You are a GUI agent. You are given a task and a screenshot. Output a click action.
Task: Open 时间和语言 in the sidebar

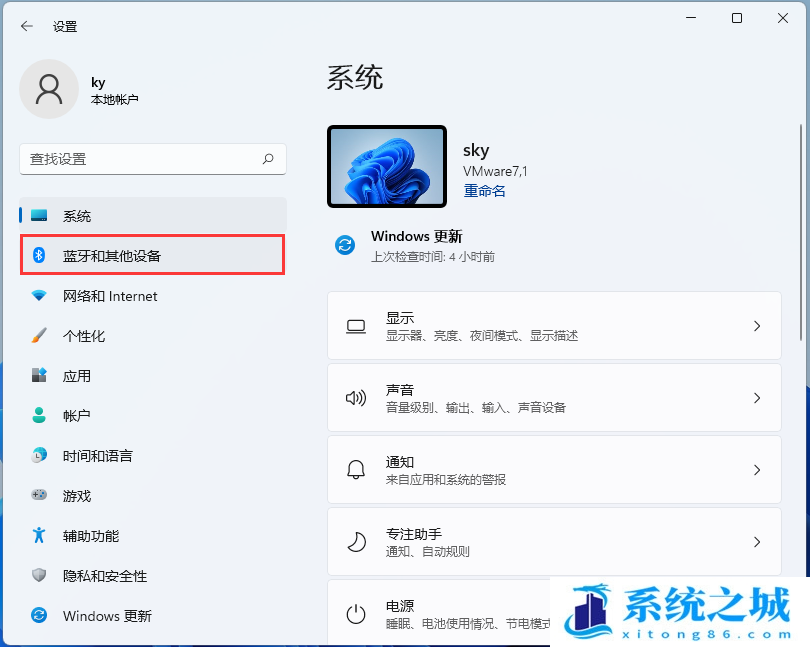pyautogui.click(x=153, y=455)
